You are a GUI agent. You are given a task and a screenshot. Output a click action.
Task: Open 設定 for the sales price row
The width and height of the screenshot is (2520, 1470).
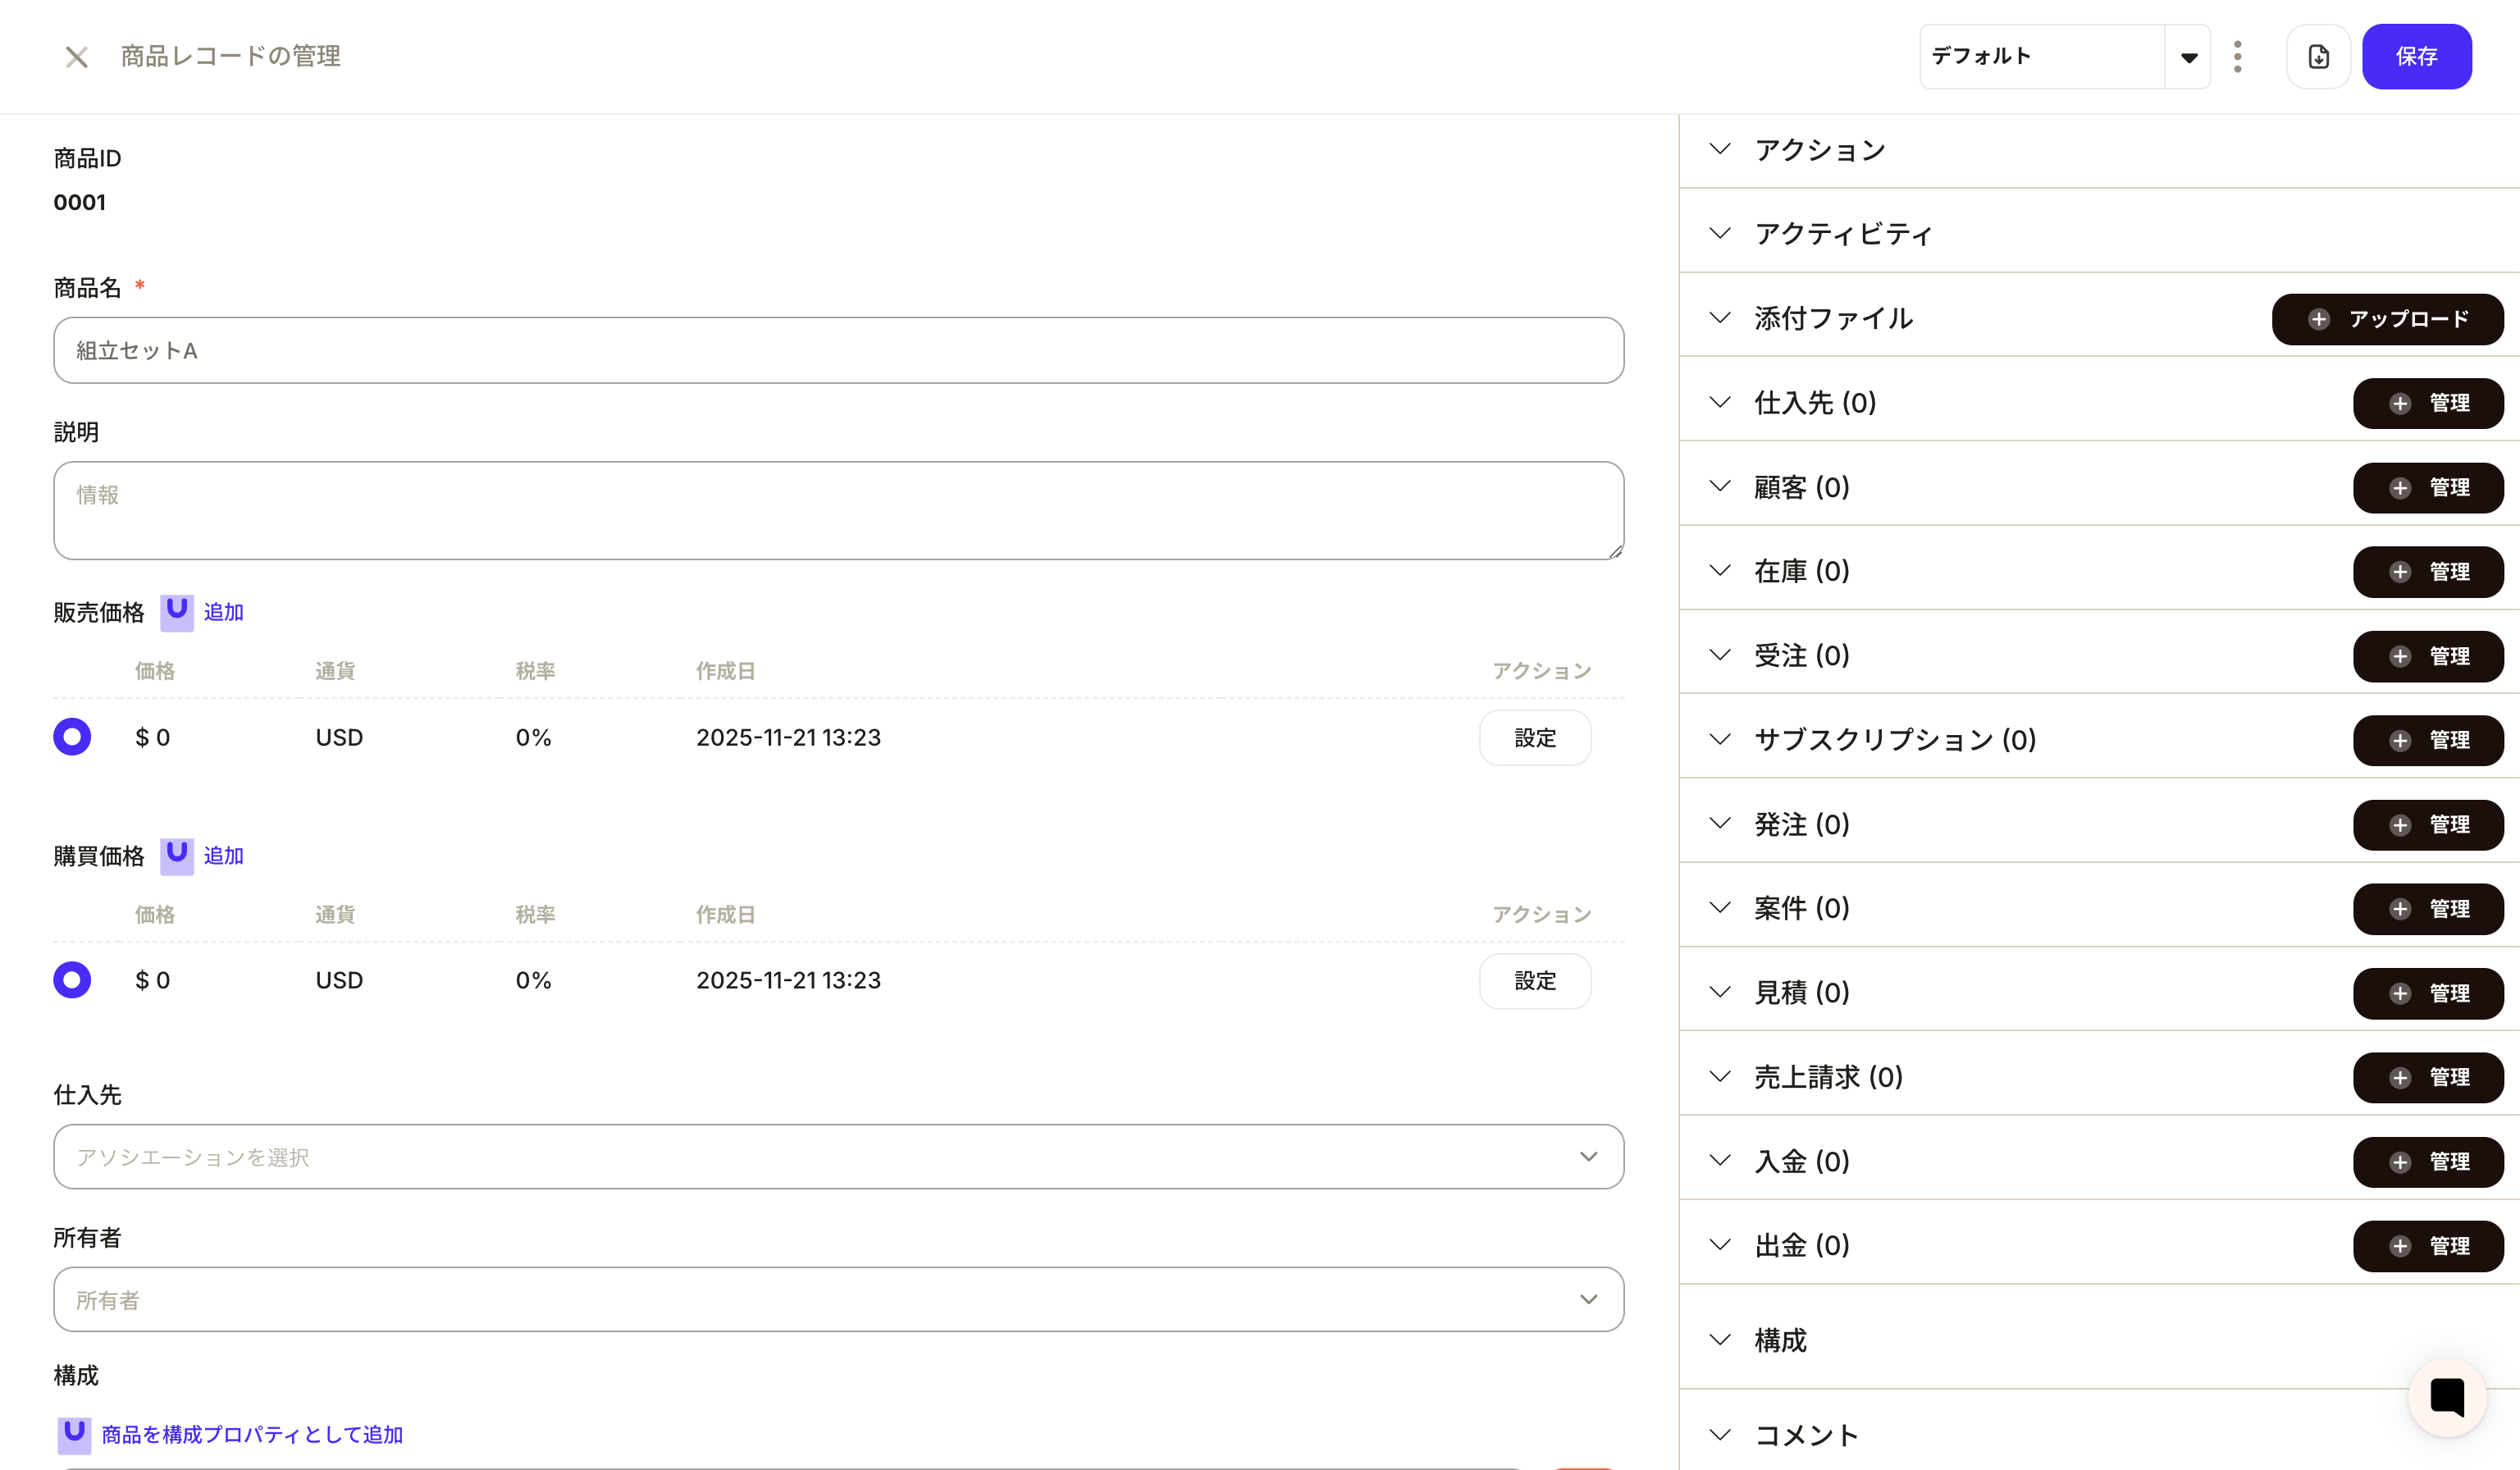click(1535, 737)
